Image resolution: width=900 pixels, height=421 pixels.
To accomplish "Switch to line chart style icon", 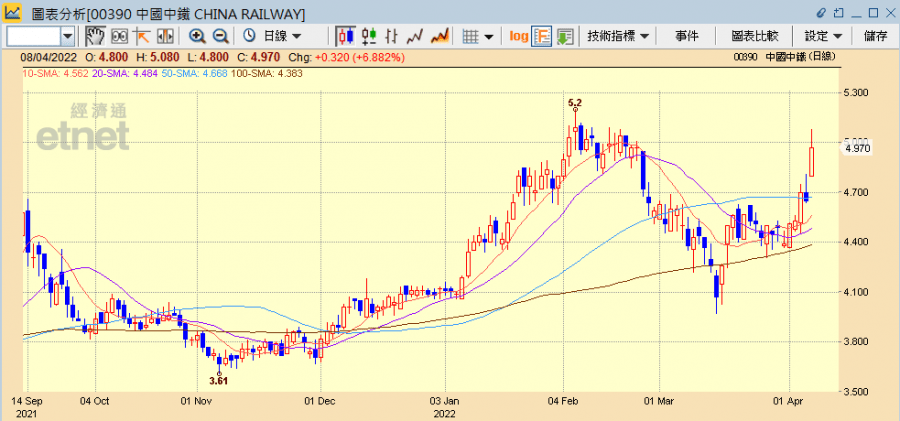I will click(415, 36).
